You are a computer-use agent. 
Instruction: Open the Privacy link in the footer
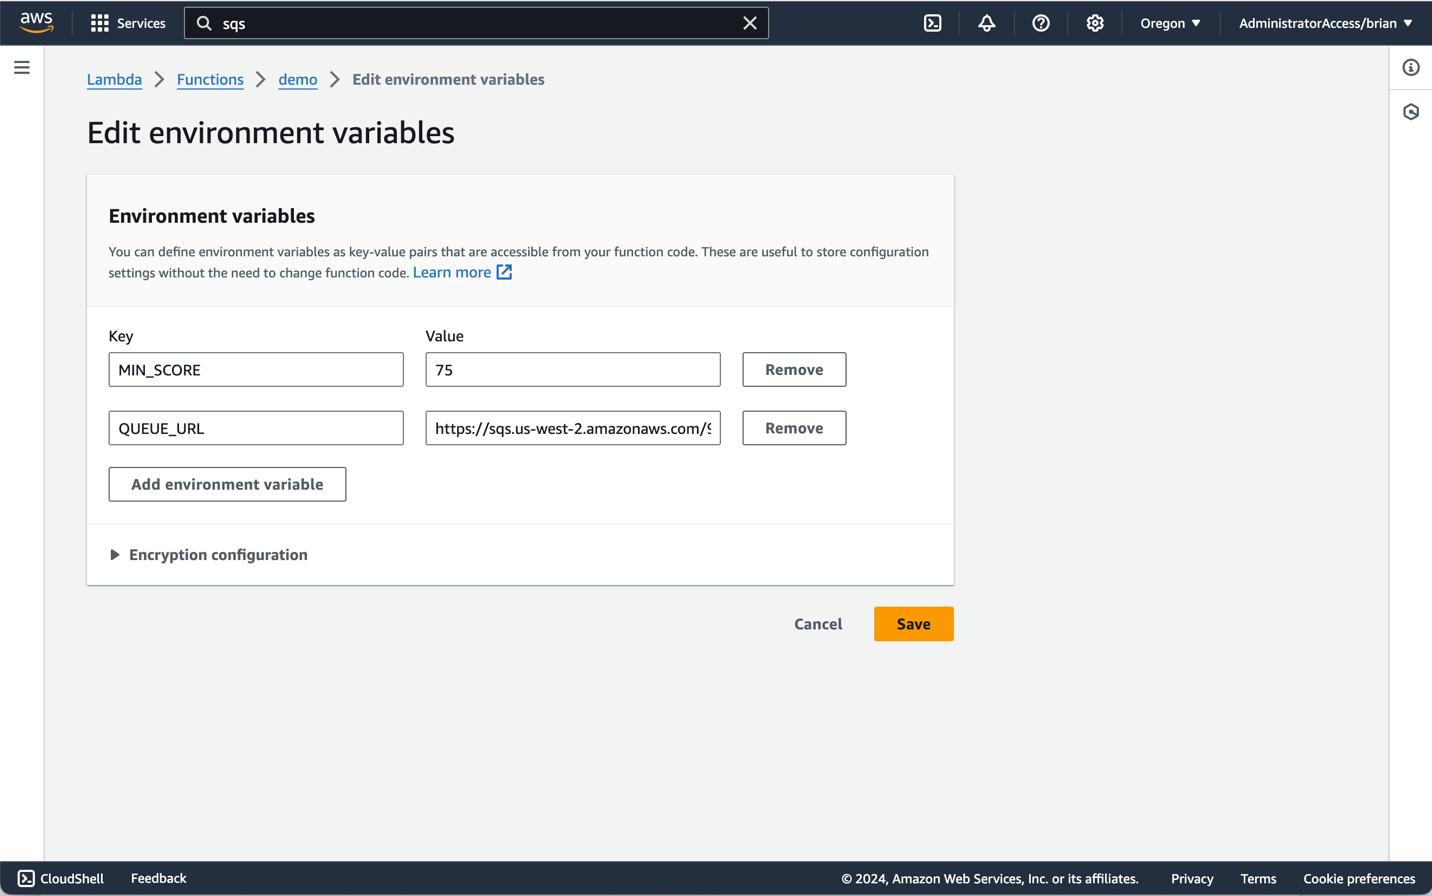(x=1192, y=878)
